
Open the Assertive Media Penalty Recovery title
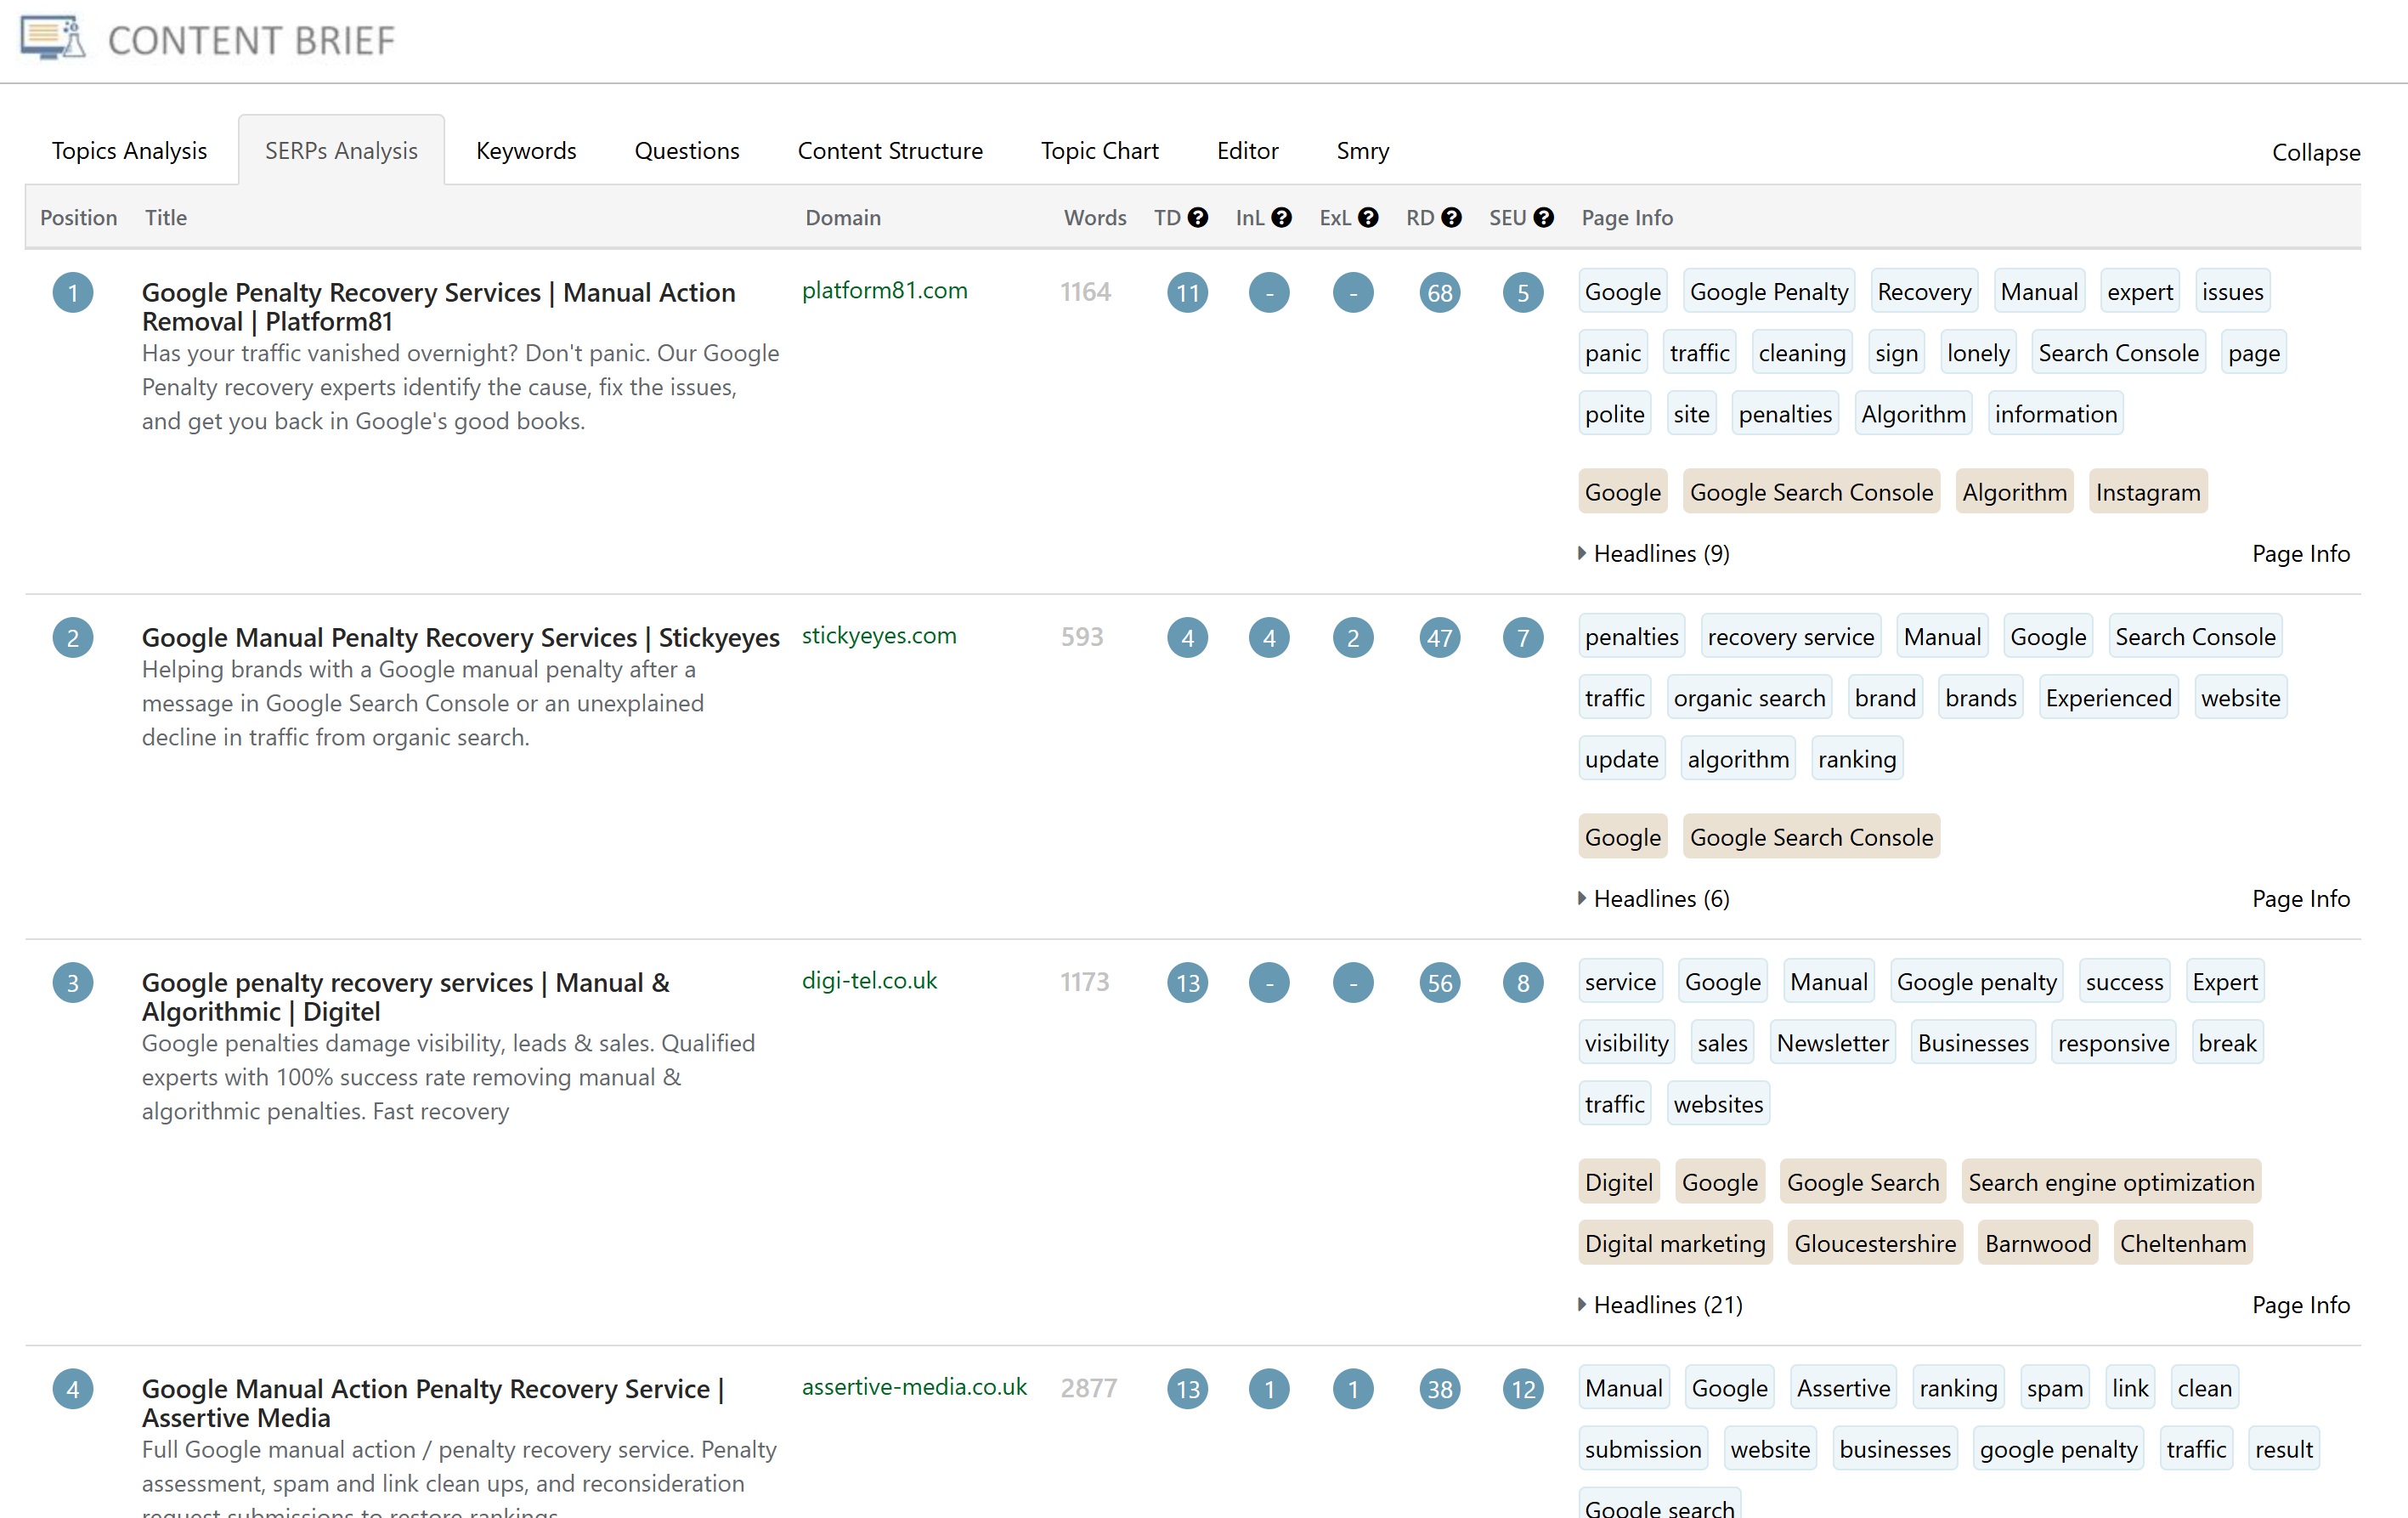(x=433, y=1403)
